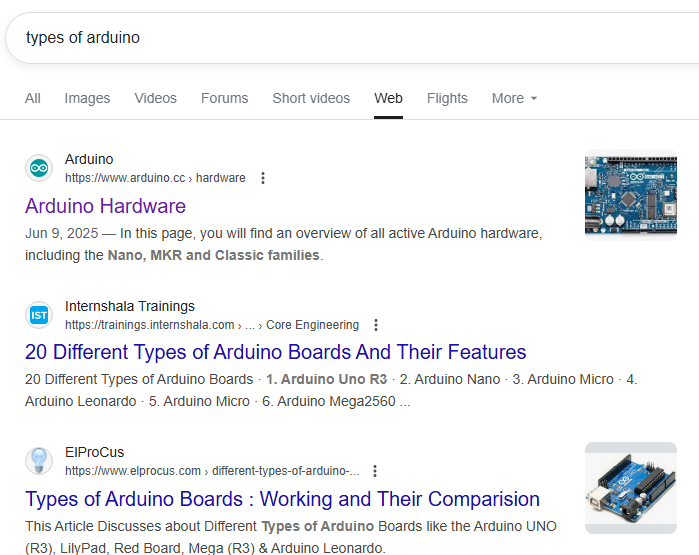Visit the elprocus.com URL
The image size is (699, 555).
coord(212,471)
